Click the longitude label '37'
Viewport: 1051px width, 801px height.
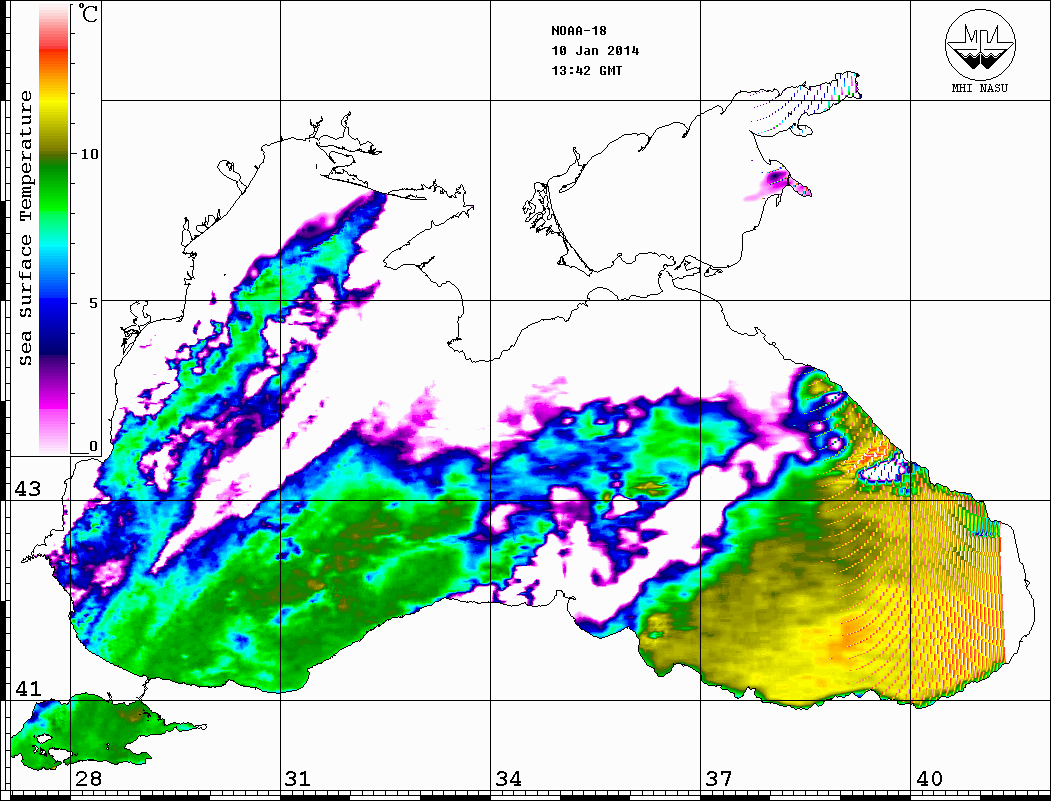pyautogui.click(x=719, y=778)
